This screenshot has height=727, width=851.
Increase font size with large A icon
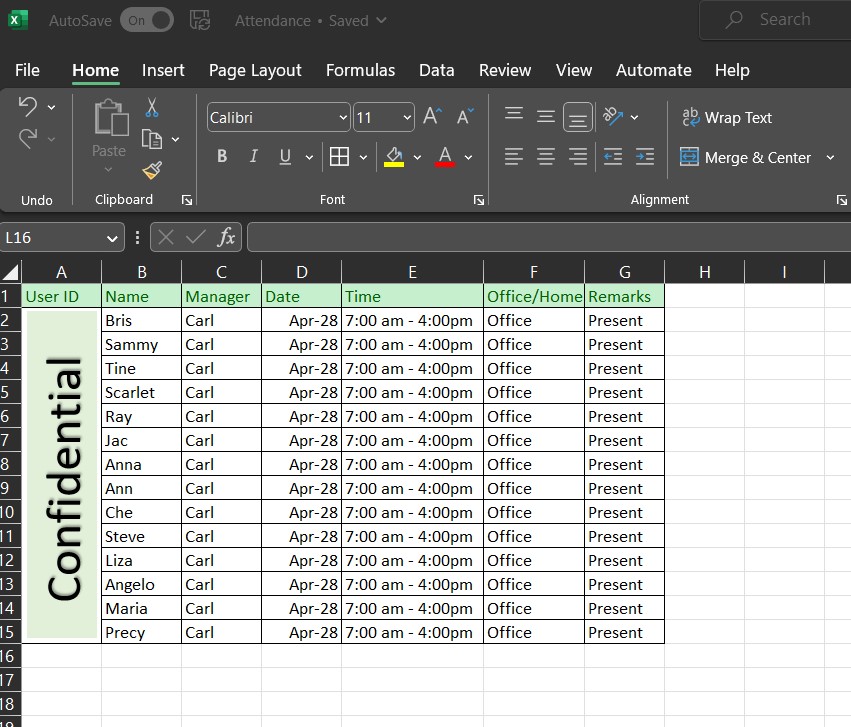coord(433,116)
